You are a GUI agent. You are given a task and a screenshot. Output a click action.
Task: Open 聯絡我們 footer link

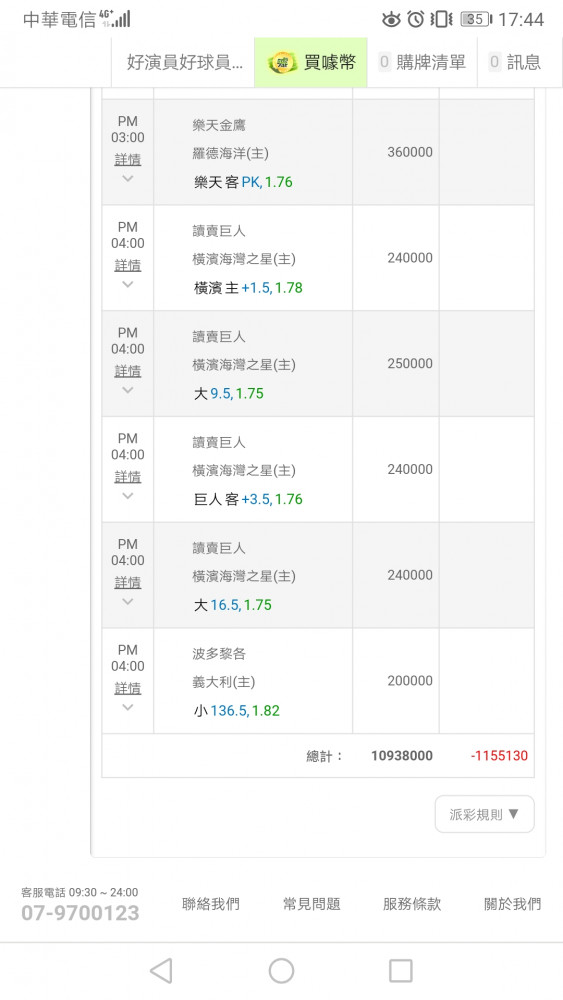coord(210,904)
